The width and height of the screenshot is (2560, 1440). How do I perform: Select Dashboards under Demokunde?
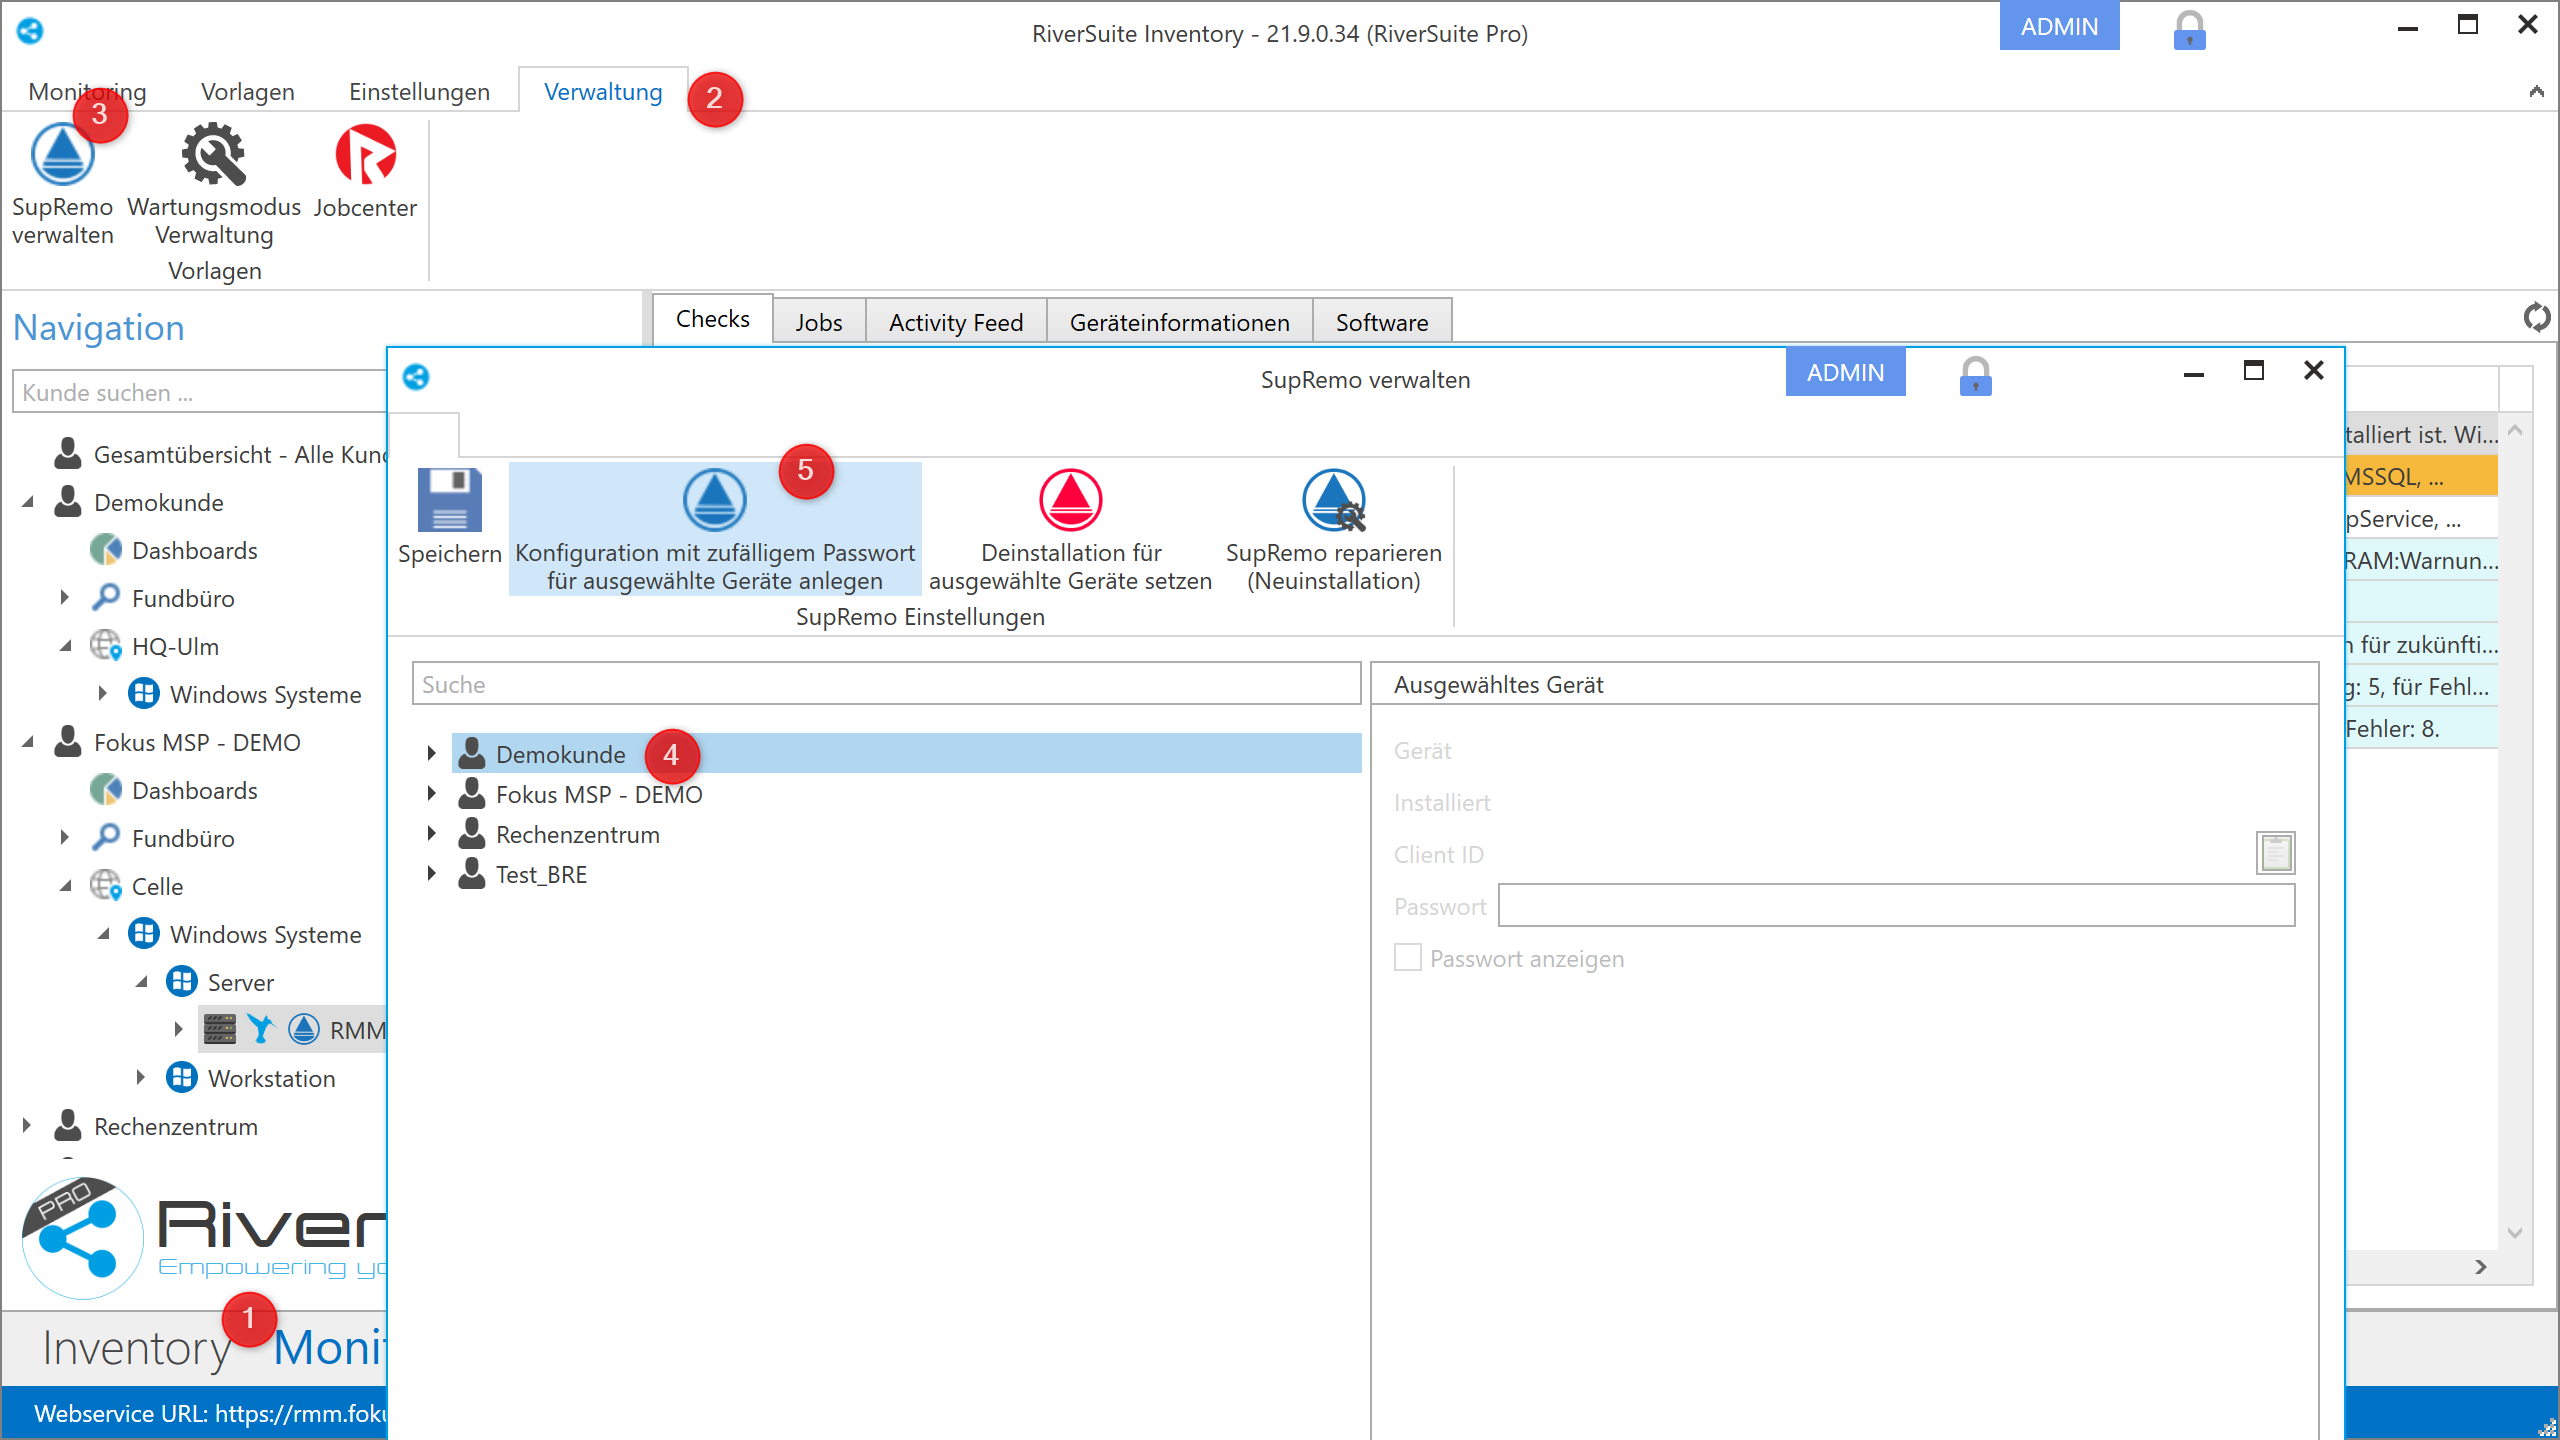point(194,551)
